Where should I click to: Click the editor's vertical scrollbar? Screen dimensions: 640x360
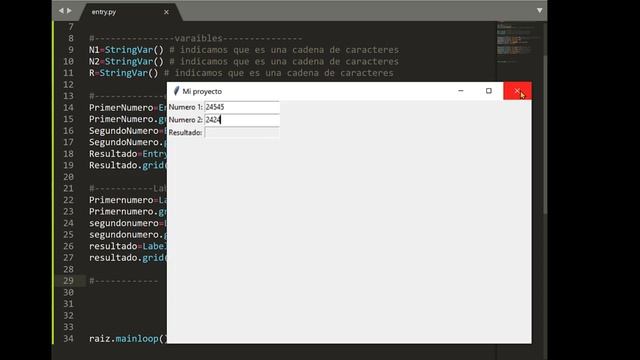pos(545,135)
